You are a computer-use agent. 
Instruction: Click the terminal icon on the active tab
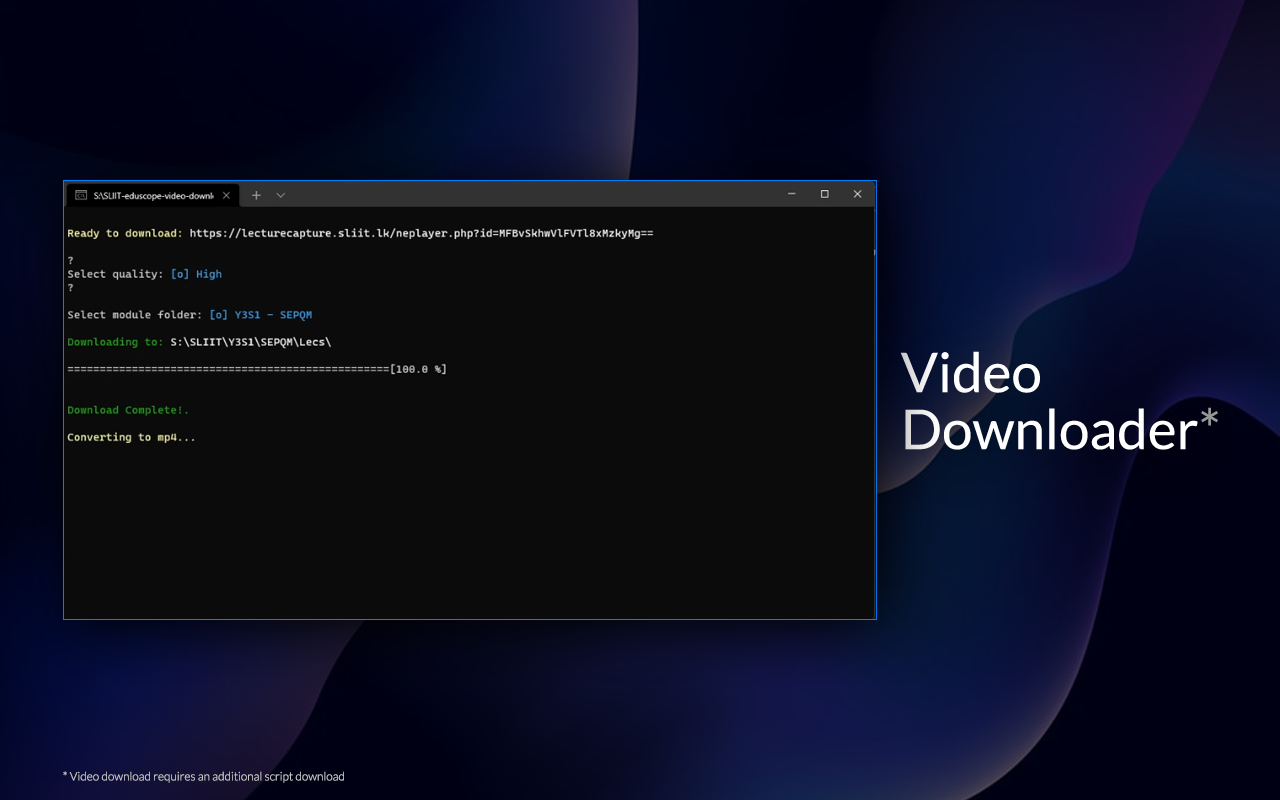pos(81,195)
